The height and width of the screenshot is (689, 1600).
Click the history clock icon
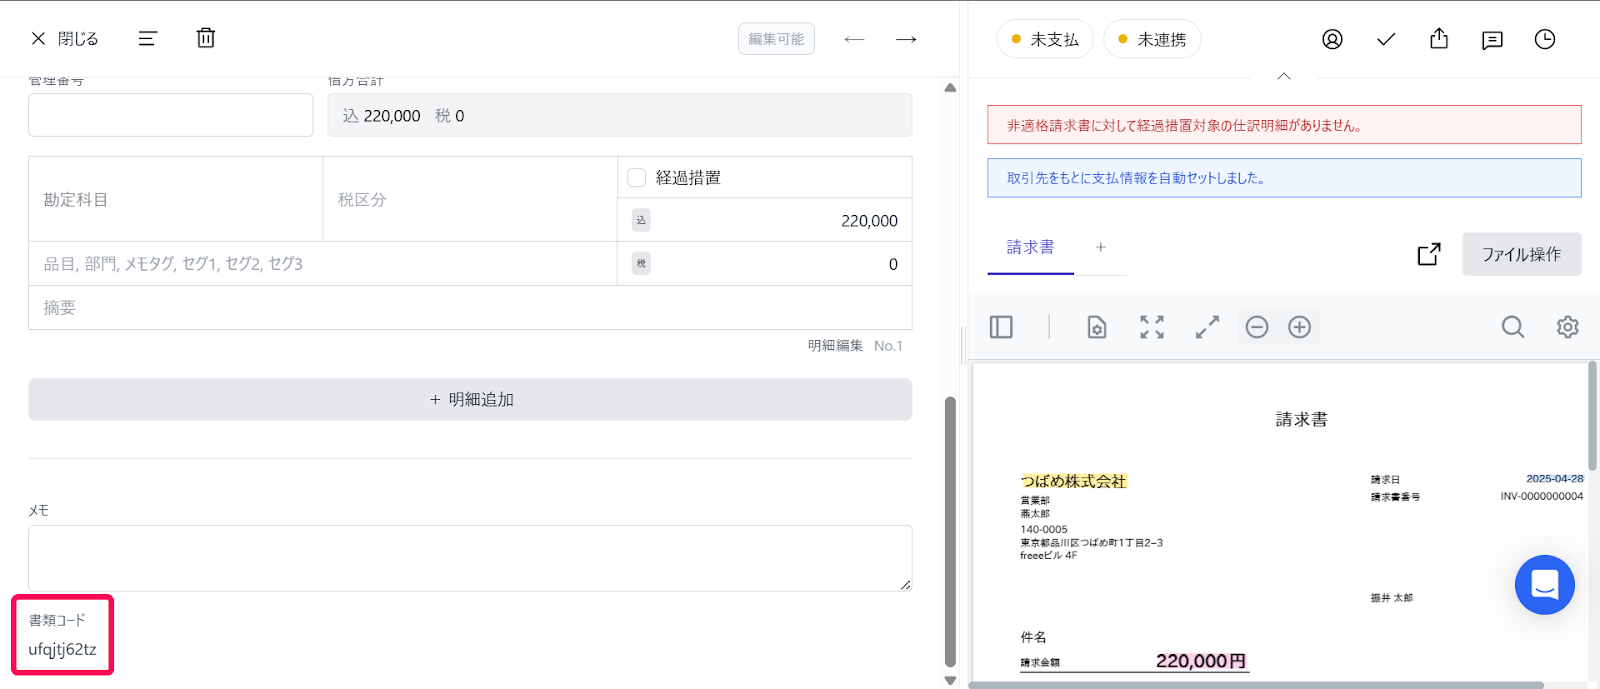point(1545,39)
